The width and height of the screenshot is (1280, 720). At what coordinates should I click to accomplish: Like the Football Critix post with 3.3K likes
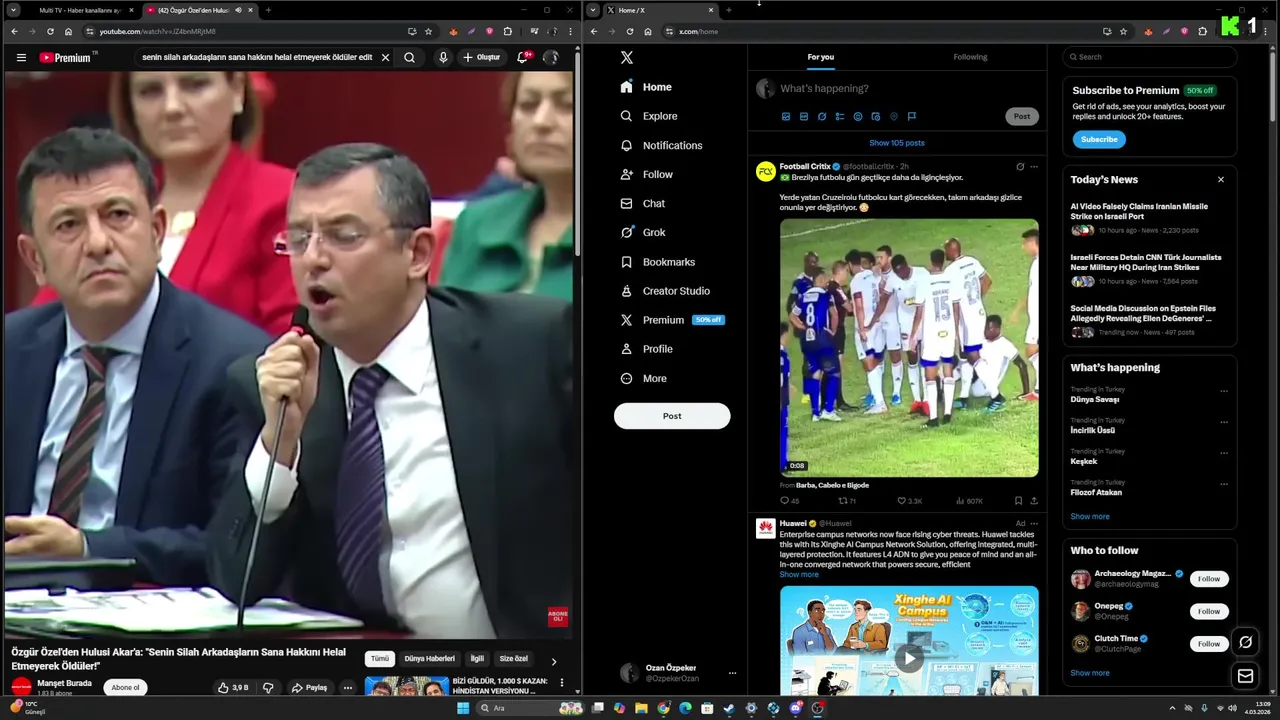(x=909, y=501)
